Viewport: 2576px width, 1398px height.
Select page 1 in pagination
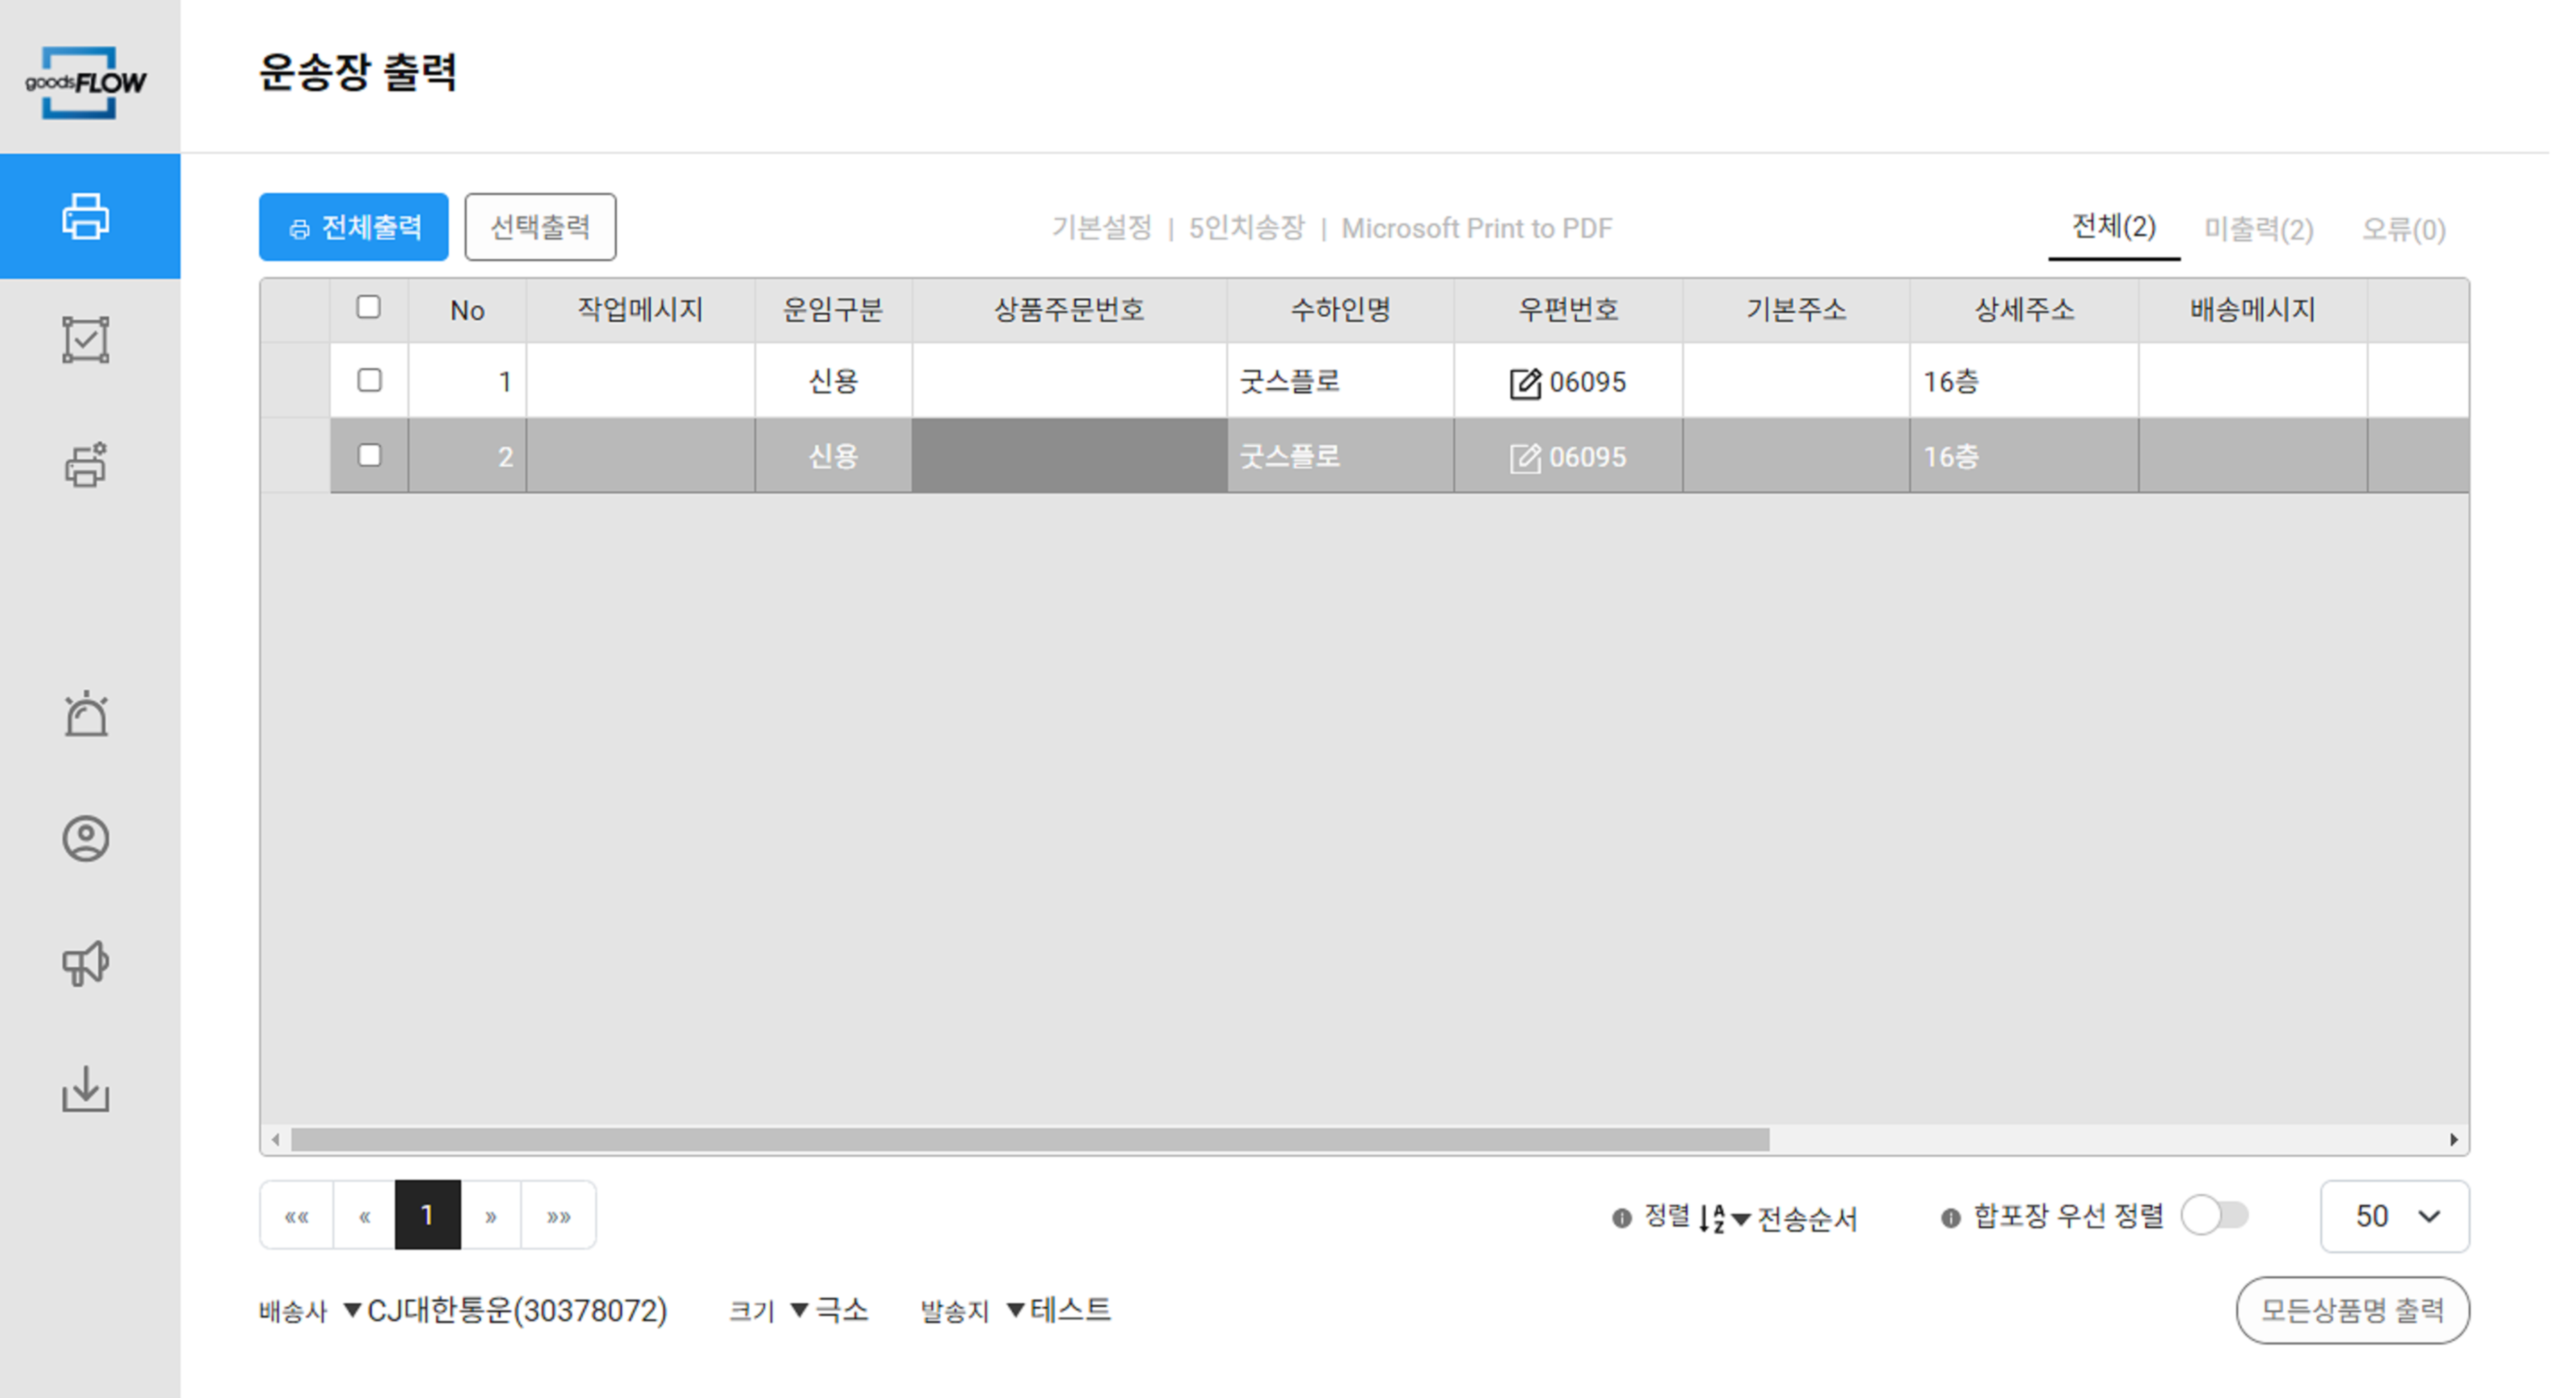point(428,1215)
